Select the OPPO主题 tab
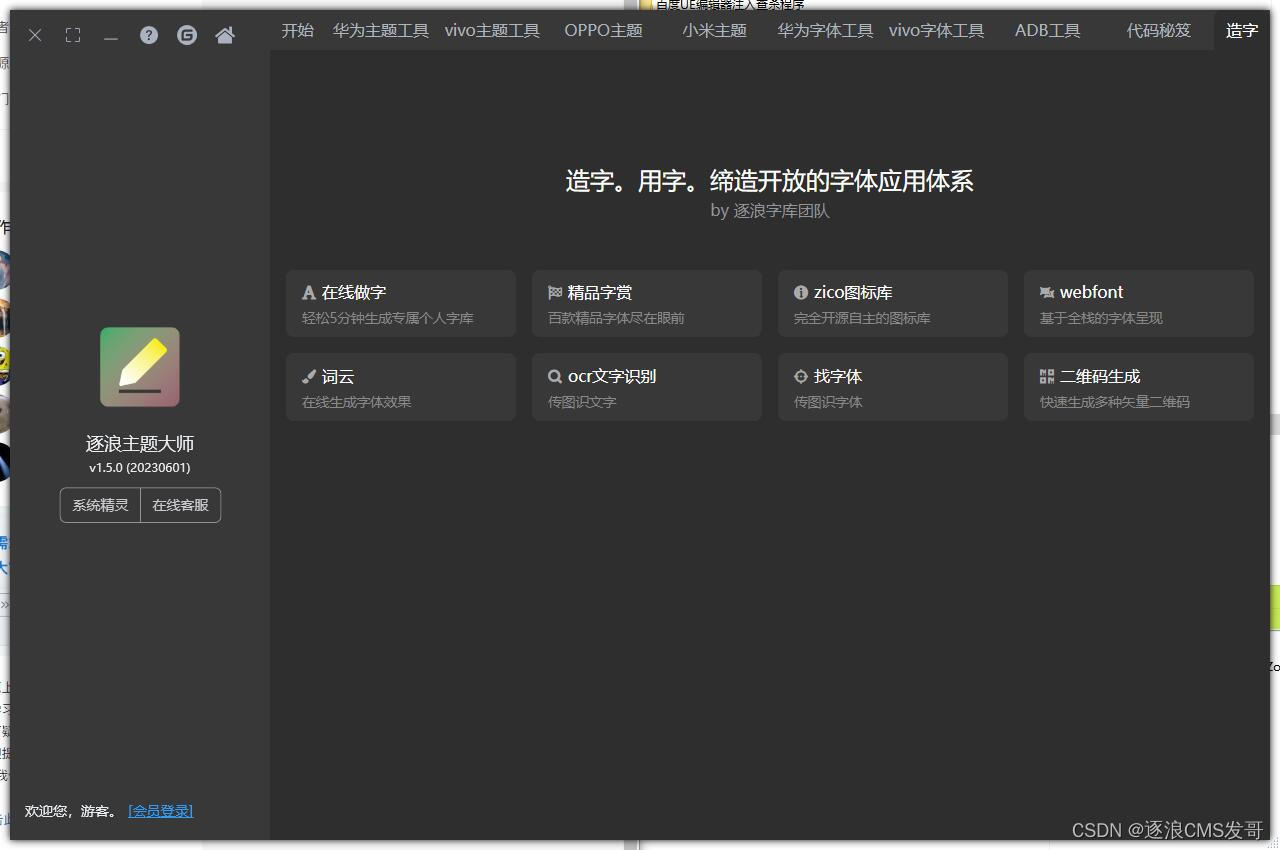This screenshot has height=850, width=1280. tap(604, 31)
